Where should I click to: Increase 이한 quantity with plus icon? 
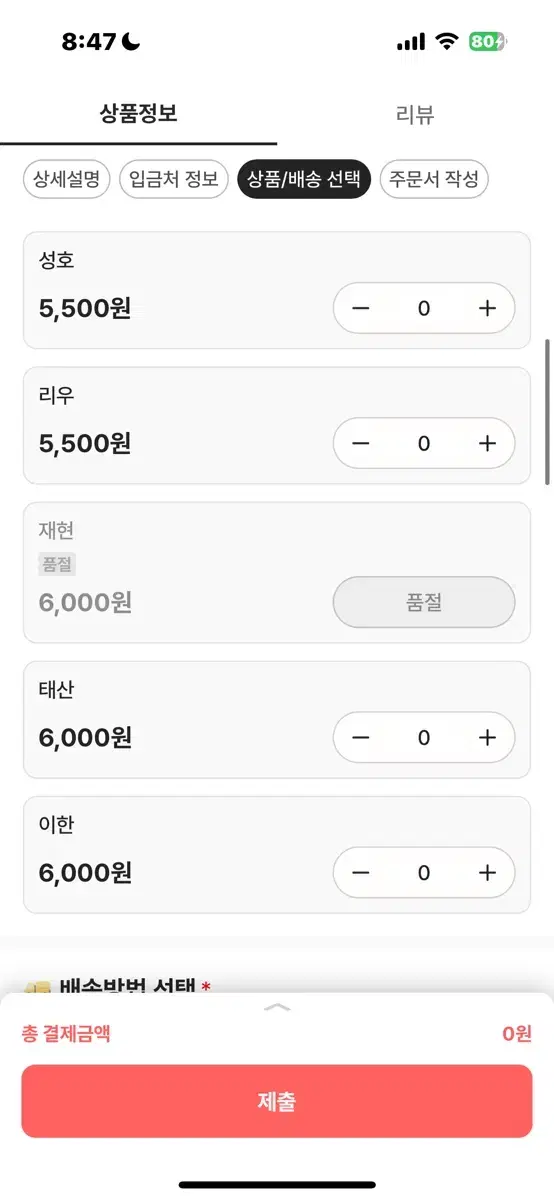pos(487,873)
